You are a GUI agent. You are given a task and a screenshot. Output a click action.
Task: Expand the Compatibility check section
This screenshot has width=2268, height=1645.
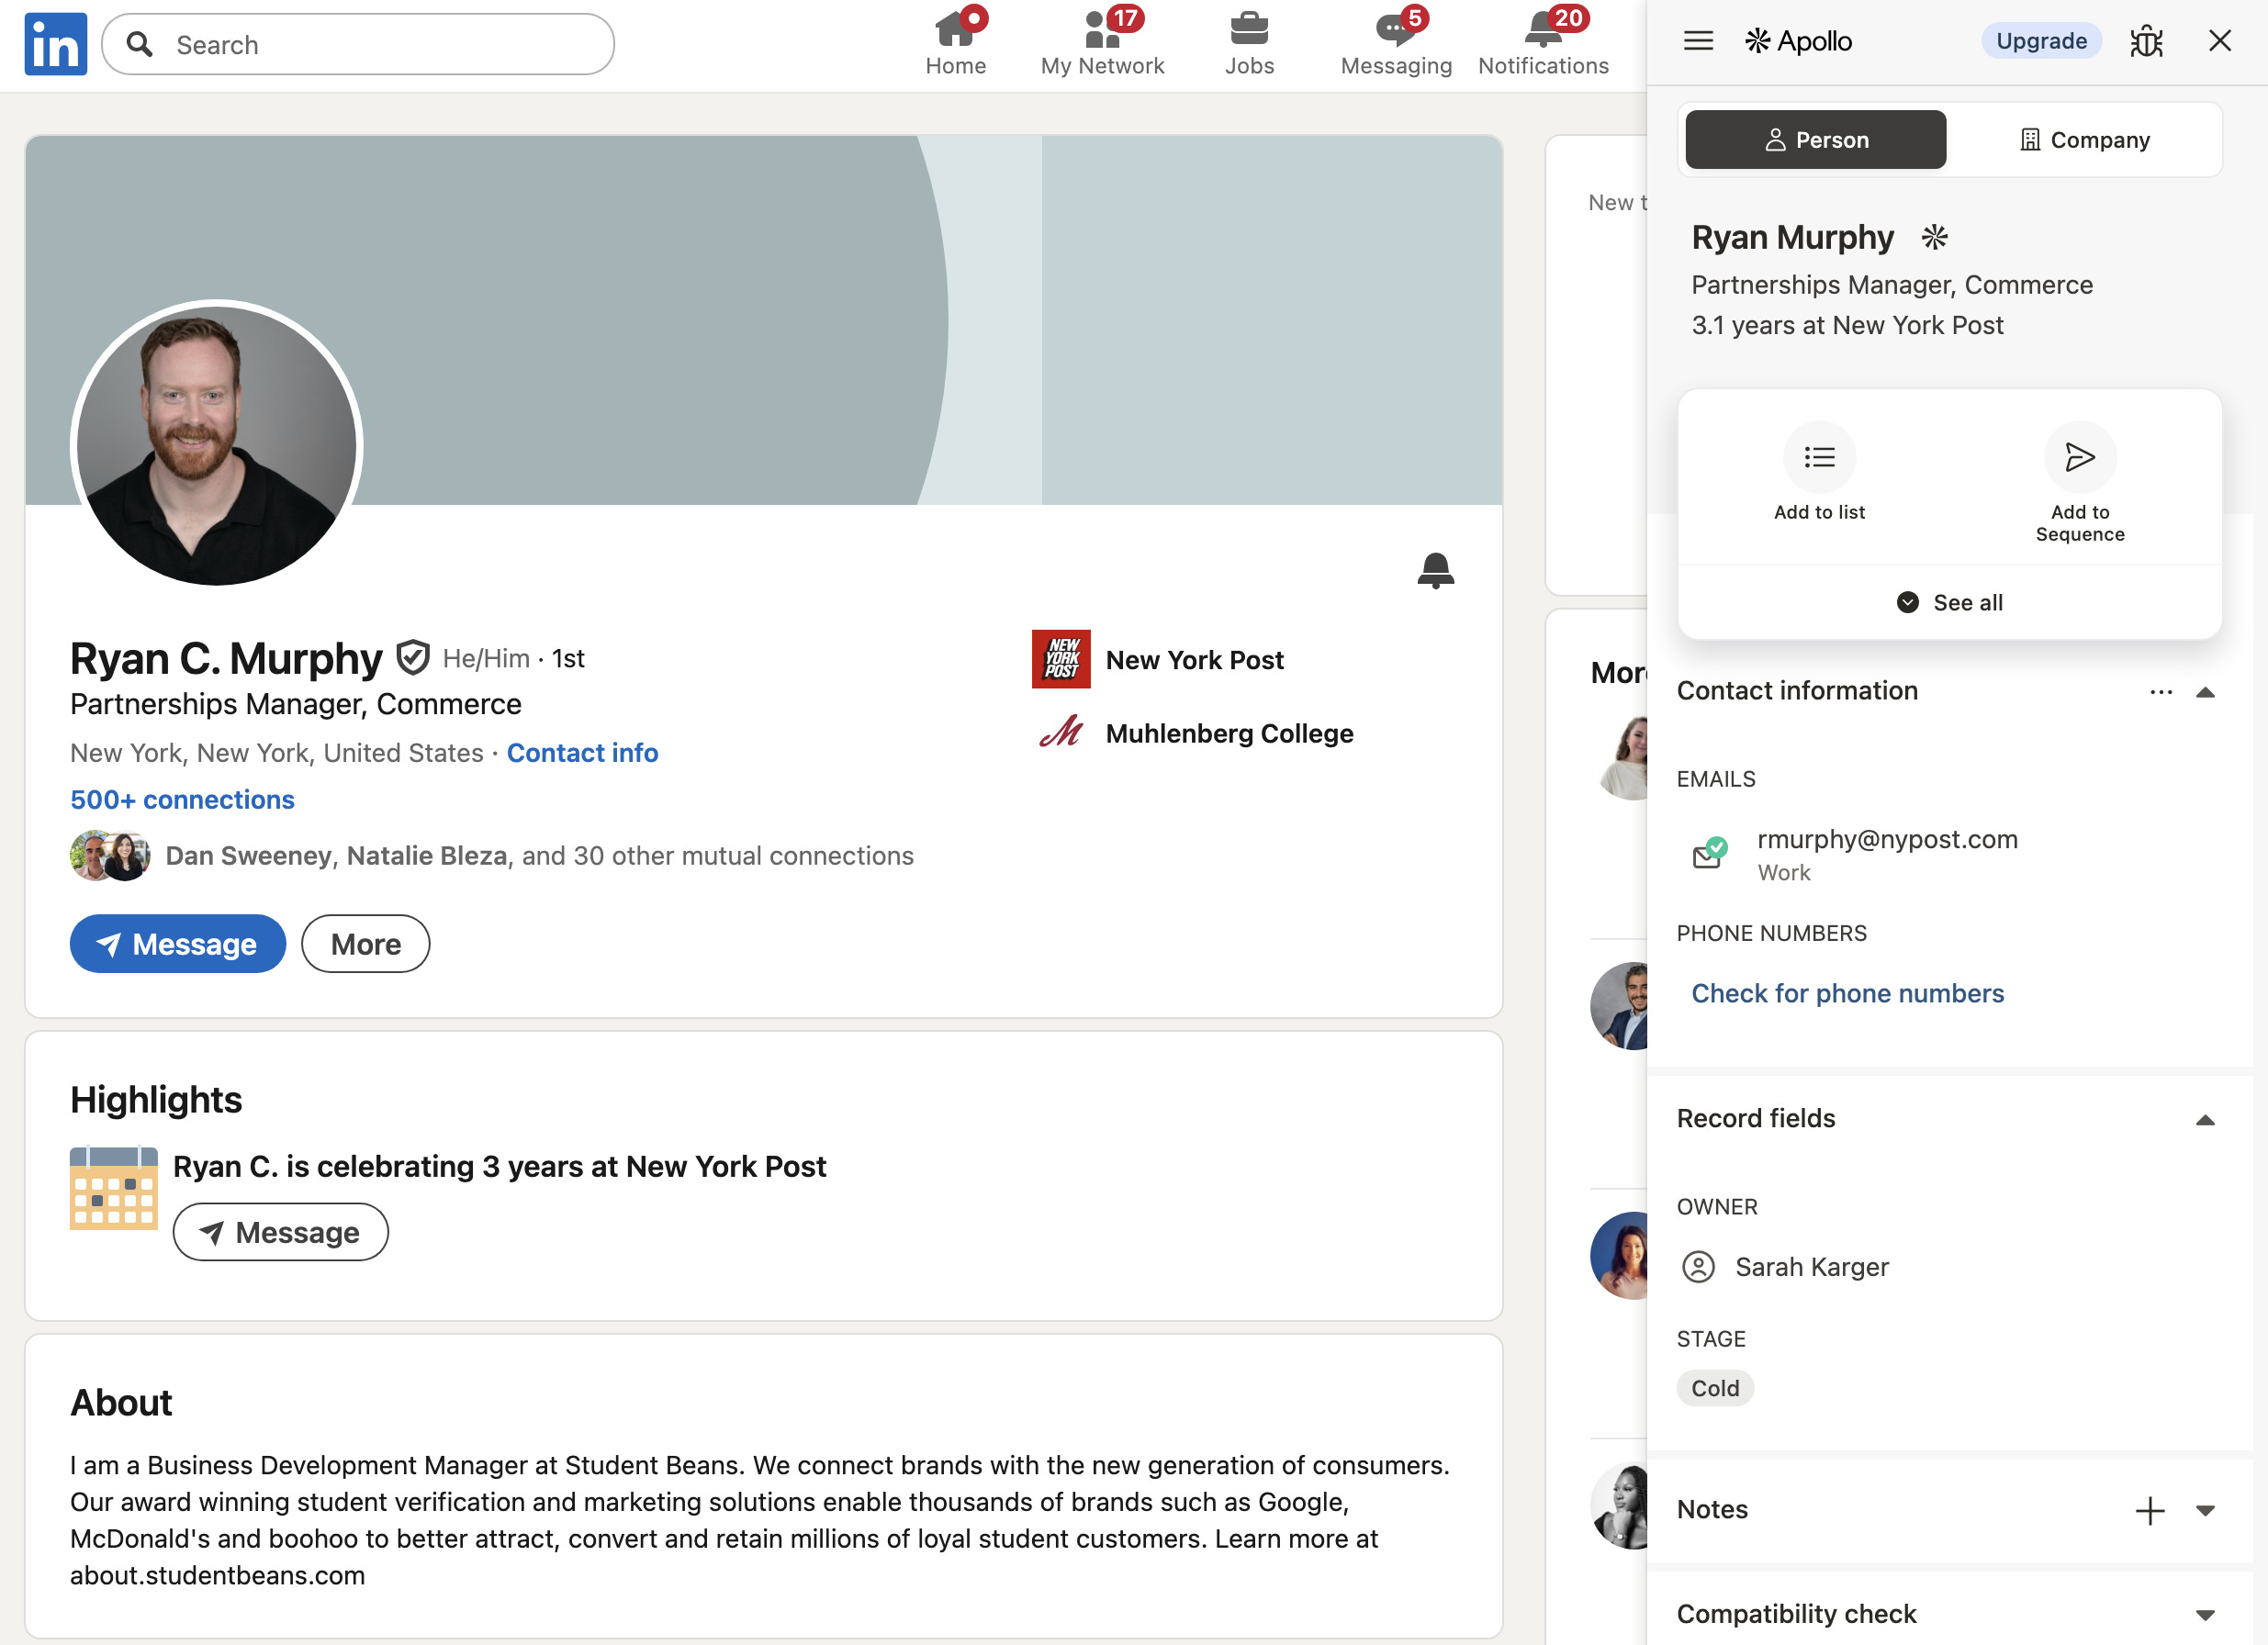2205,1614
